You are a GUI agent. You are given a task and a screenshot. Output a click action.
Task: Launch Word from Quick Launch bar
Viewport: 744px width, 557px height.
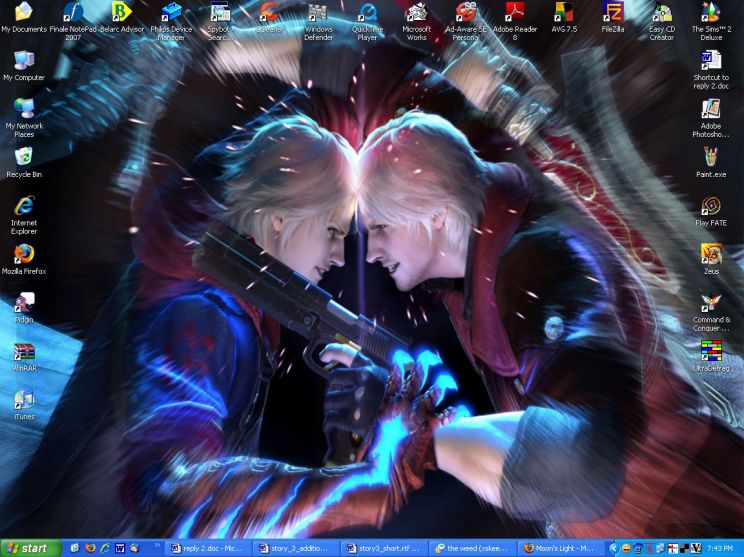click(x=120, y=548)
